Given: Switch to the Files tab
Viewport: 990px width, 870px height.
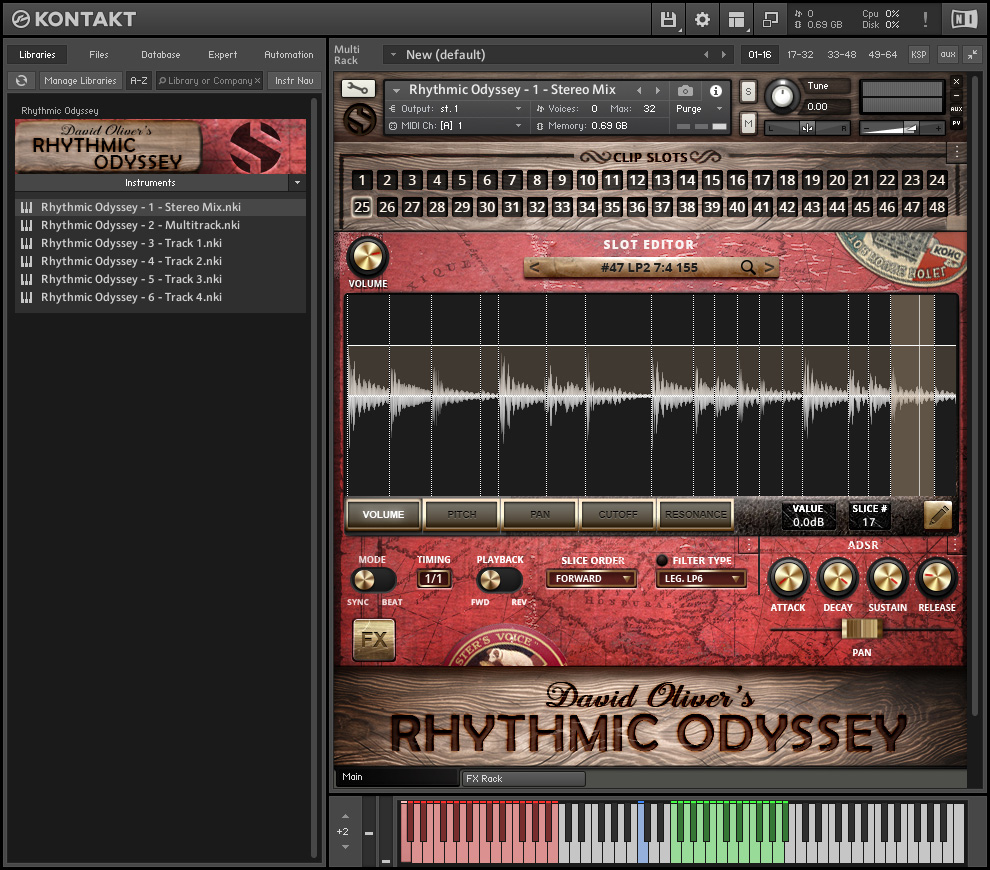Looking at the screenshot, I should [99, 54].
